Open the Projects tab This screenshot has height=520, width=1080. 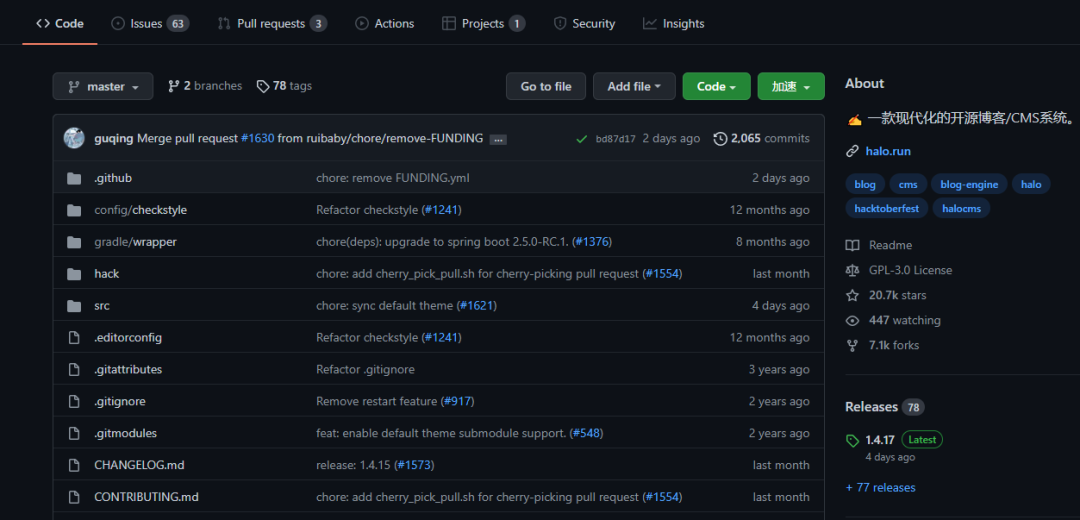(x=484, y=23)
